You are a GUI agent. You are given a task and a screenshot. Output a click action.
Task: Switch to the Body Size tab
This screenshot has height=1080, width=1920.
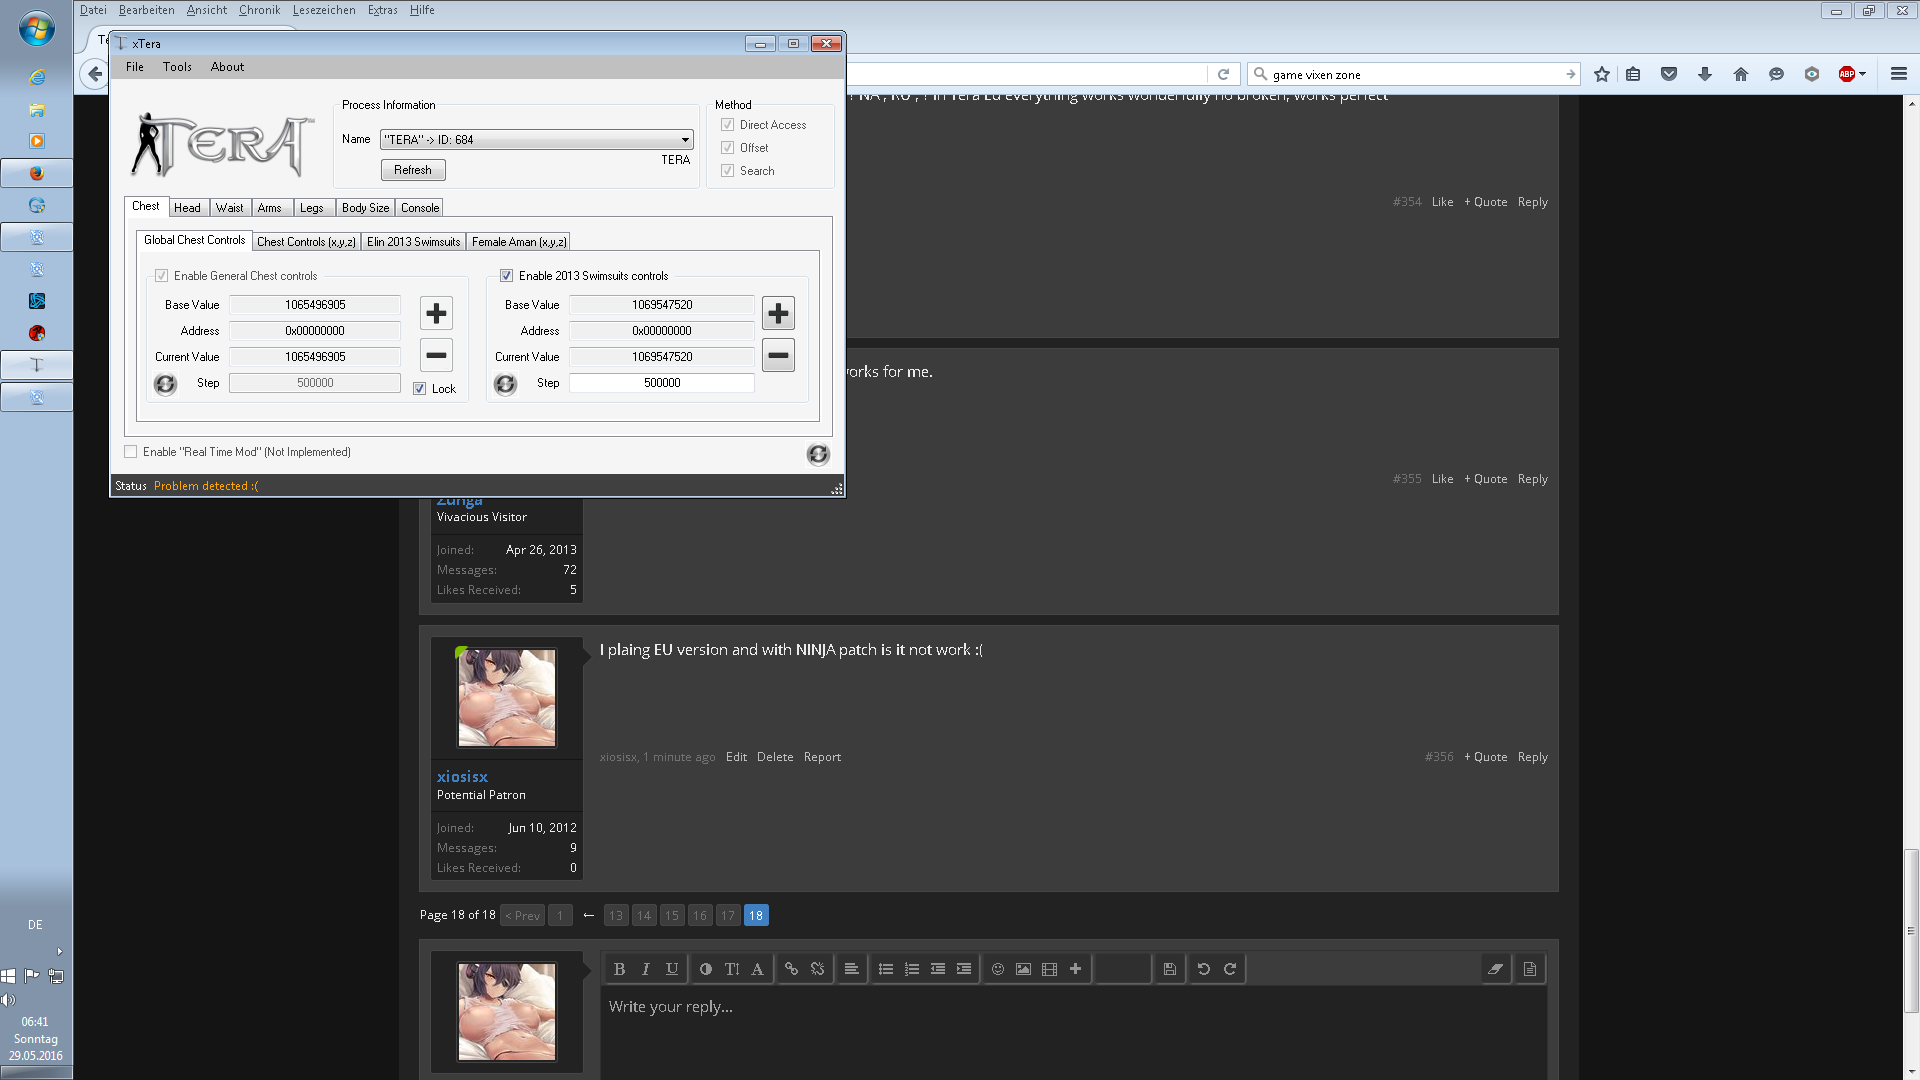point(365,208)
